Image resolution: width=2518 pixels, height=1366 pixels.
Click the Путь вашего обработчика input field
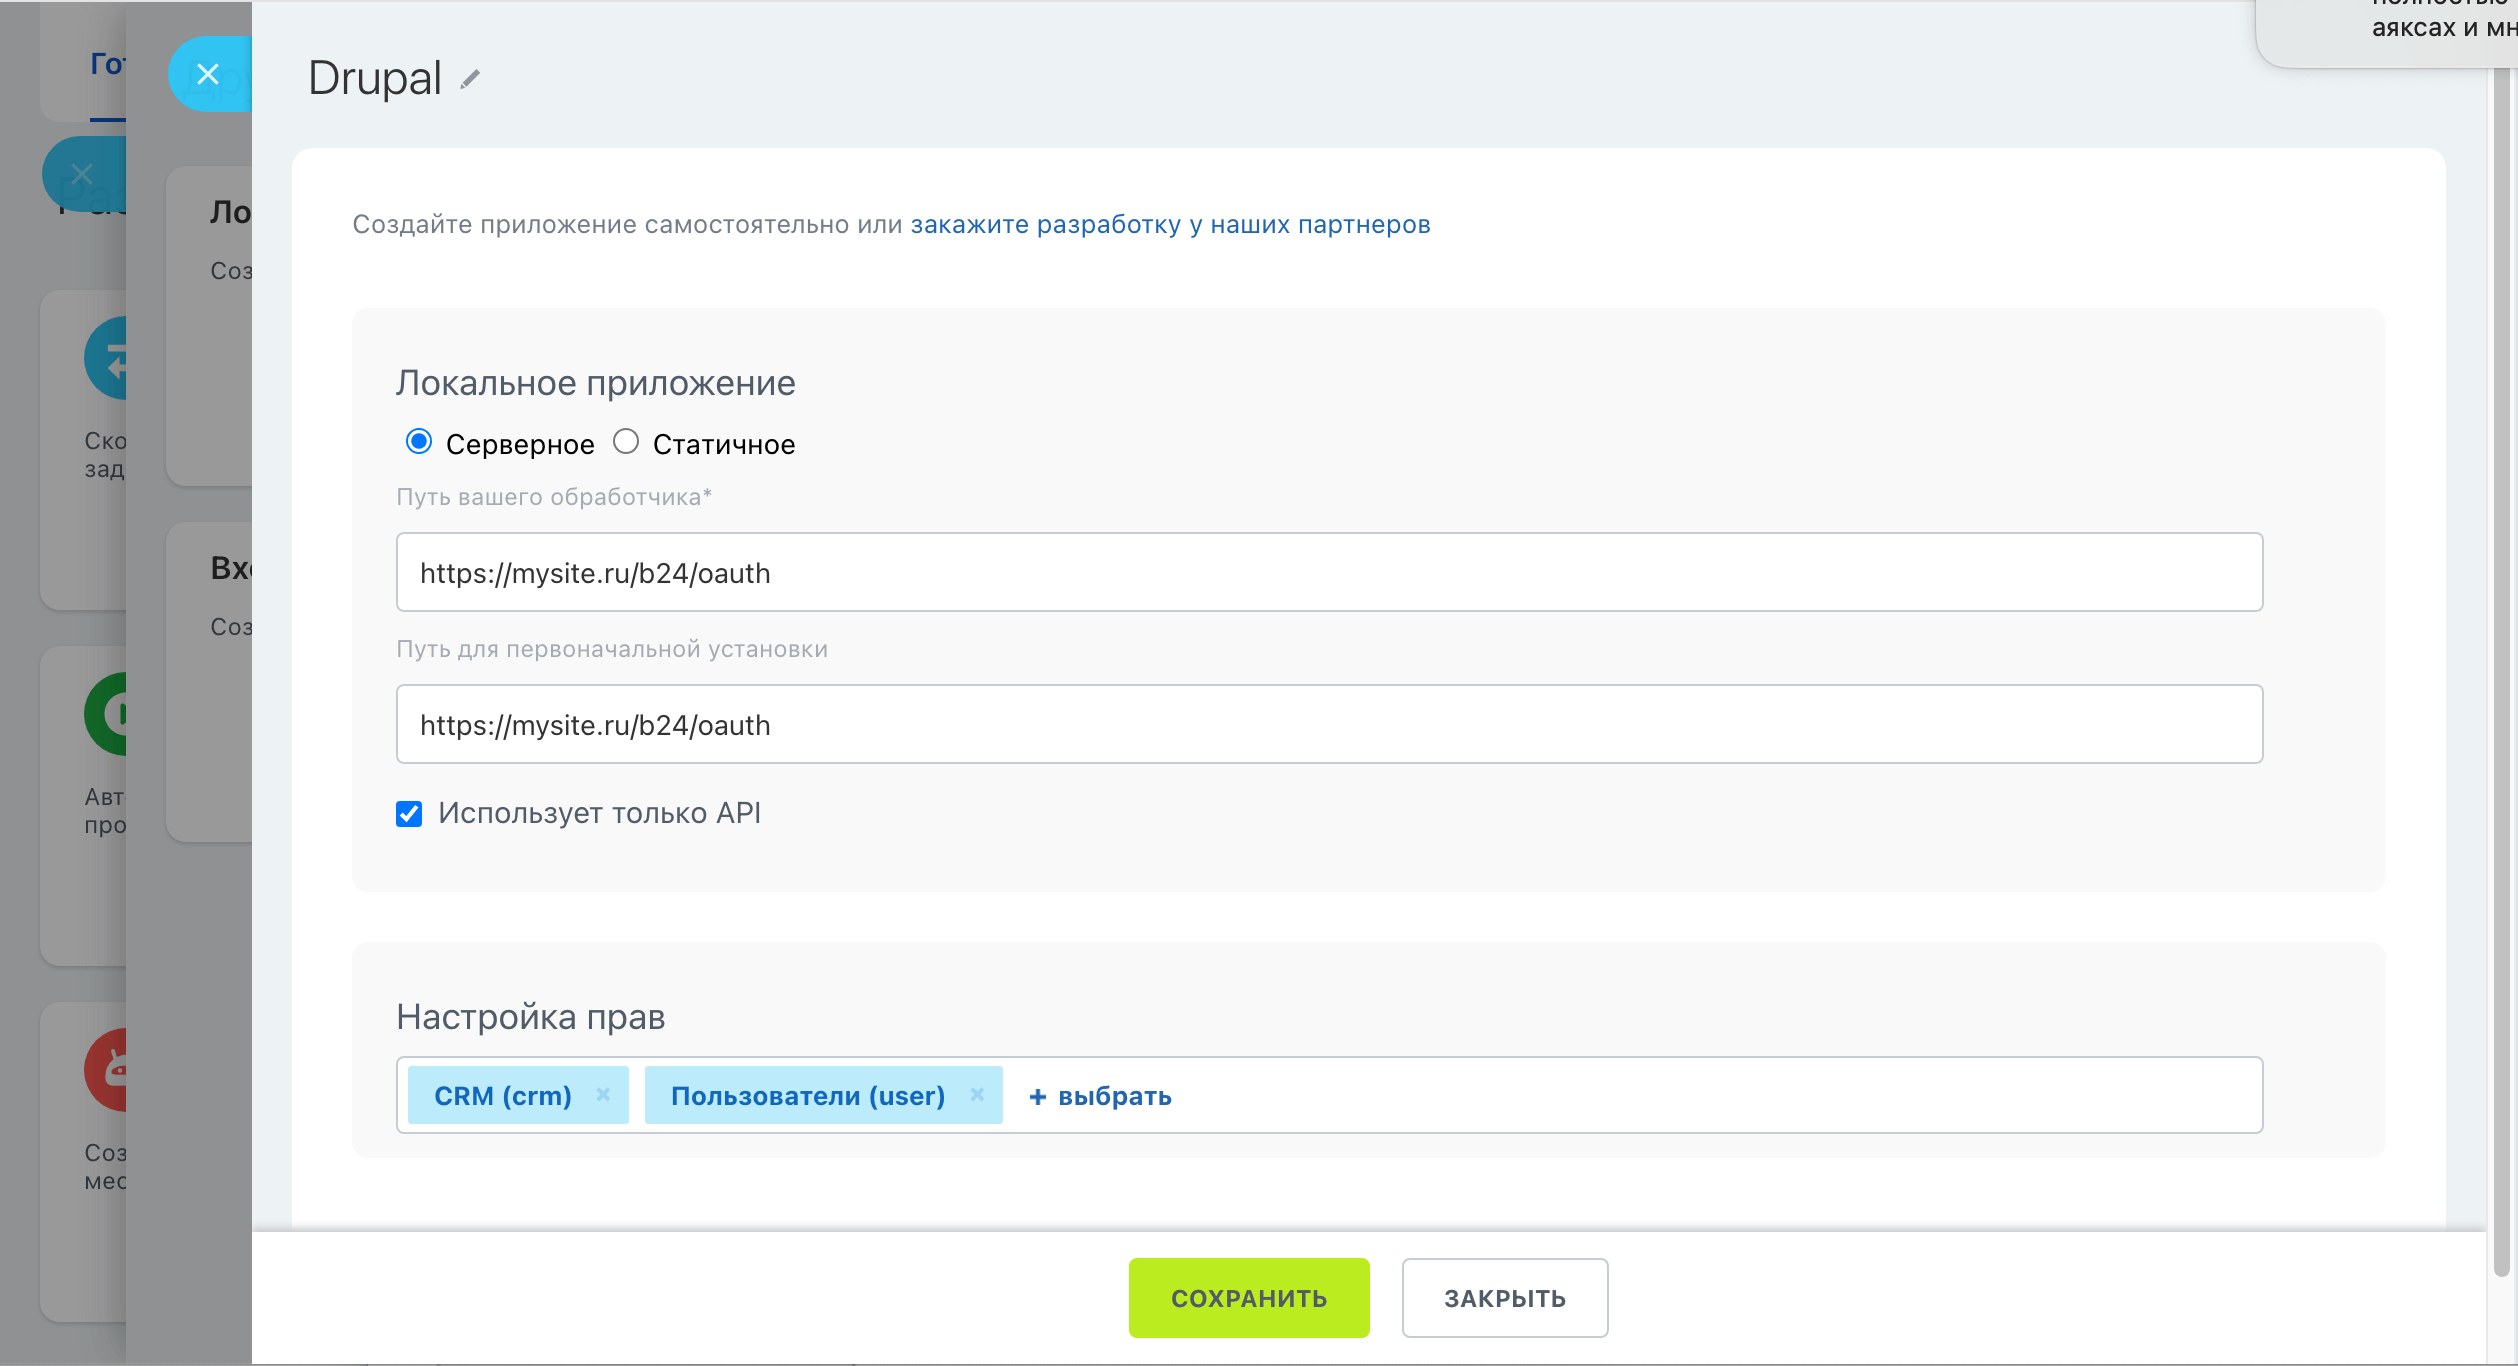click(1329, 572)
